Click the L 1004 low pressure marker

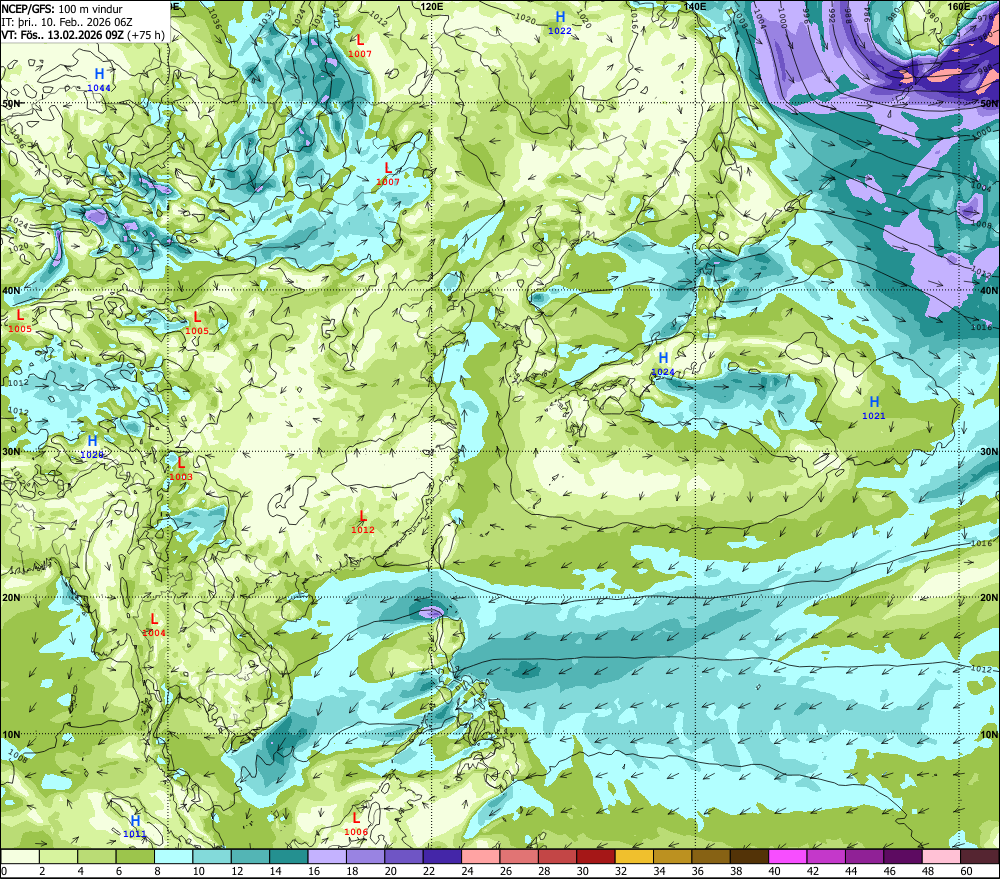pyautogui.click(x=154, y=624)
